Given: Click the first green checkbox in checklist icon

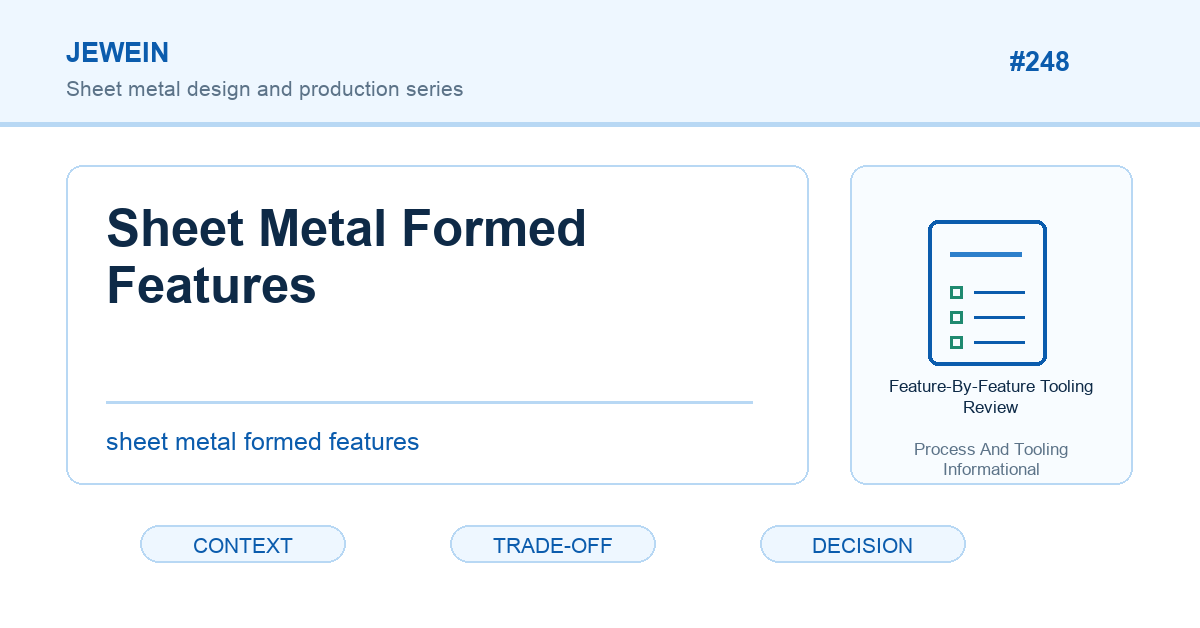Looking at the screenshot, I should [x=956, y=292].
